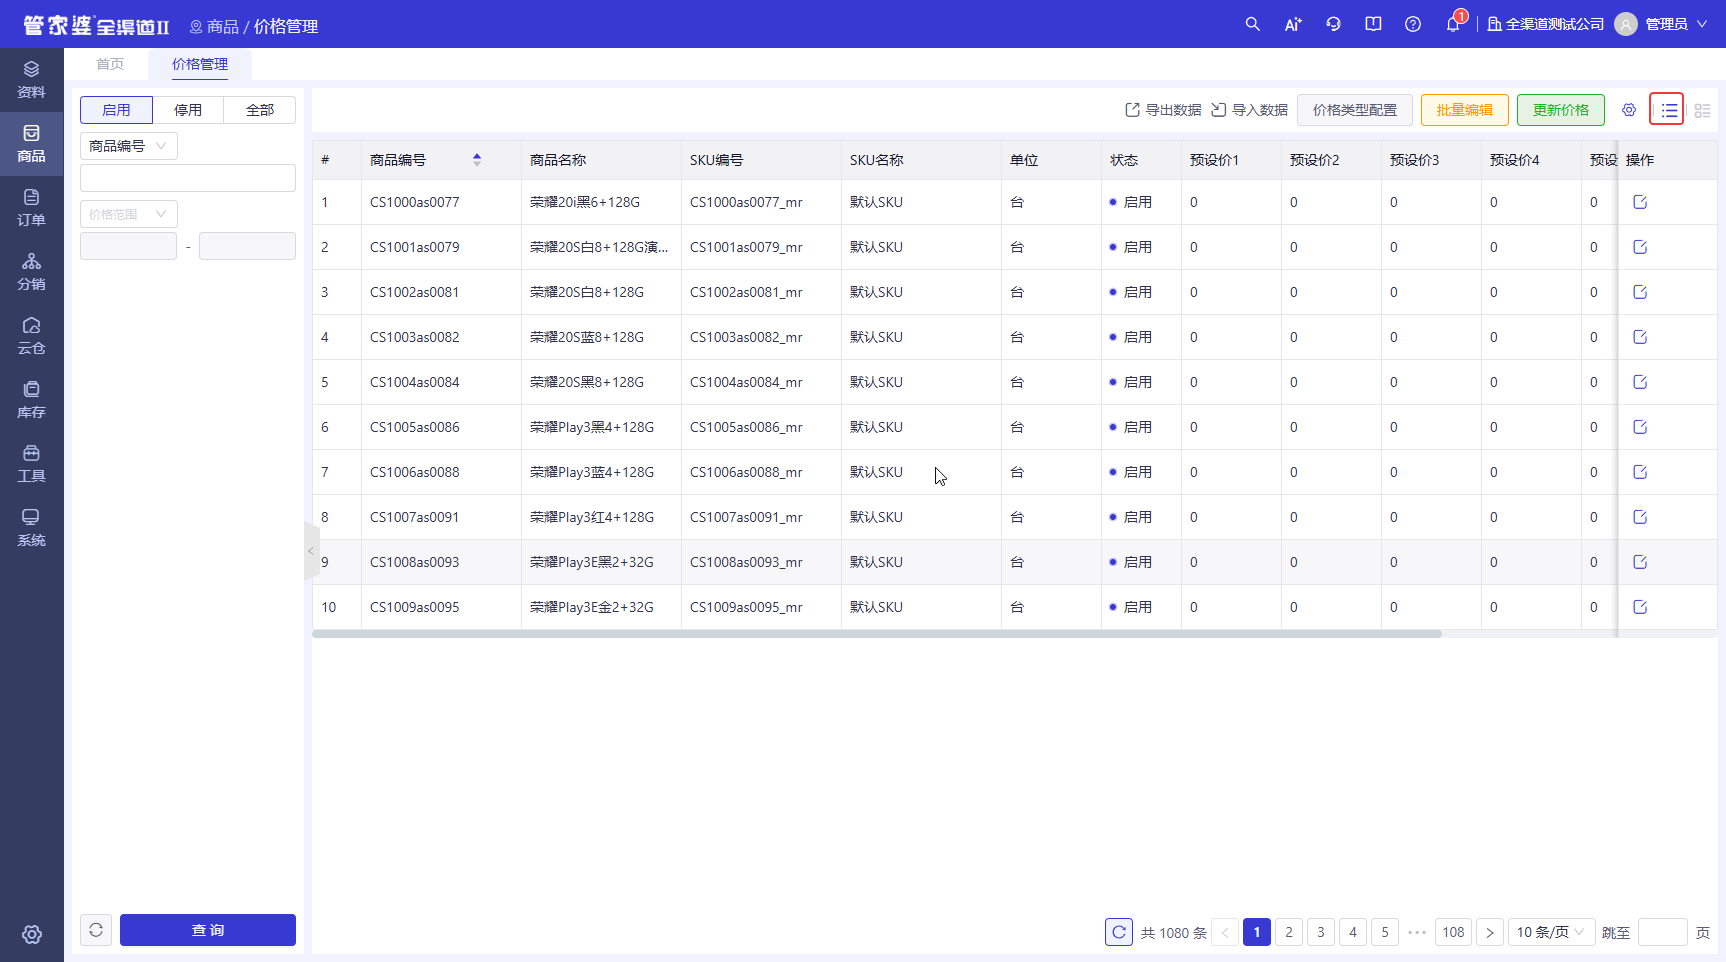The image size is (1726, 962).
Task: Click the 批量编辑 button
Action: (1465, 110)
